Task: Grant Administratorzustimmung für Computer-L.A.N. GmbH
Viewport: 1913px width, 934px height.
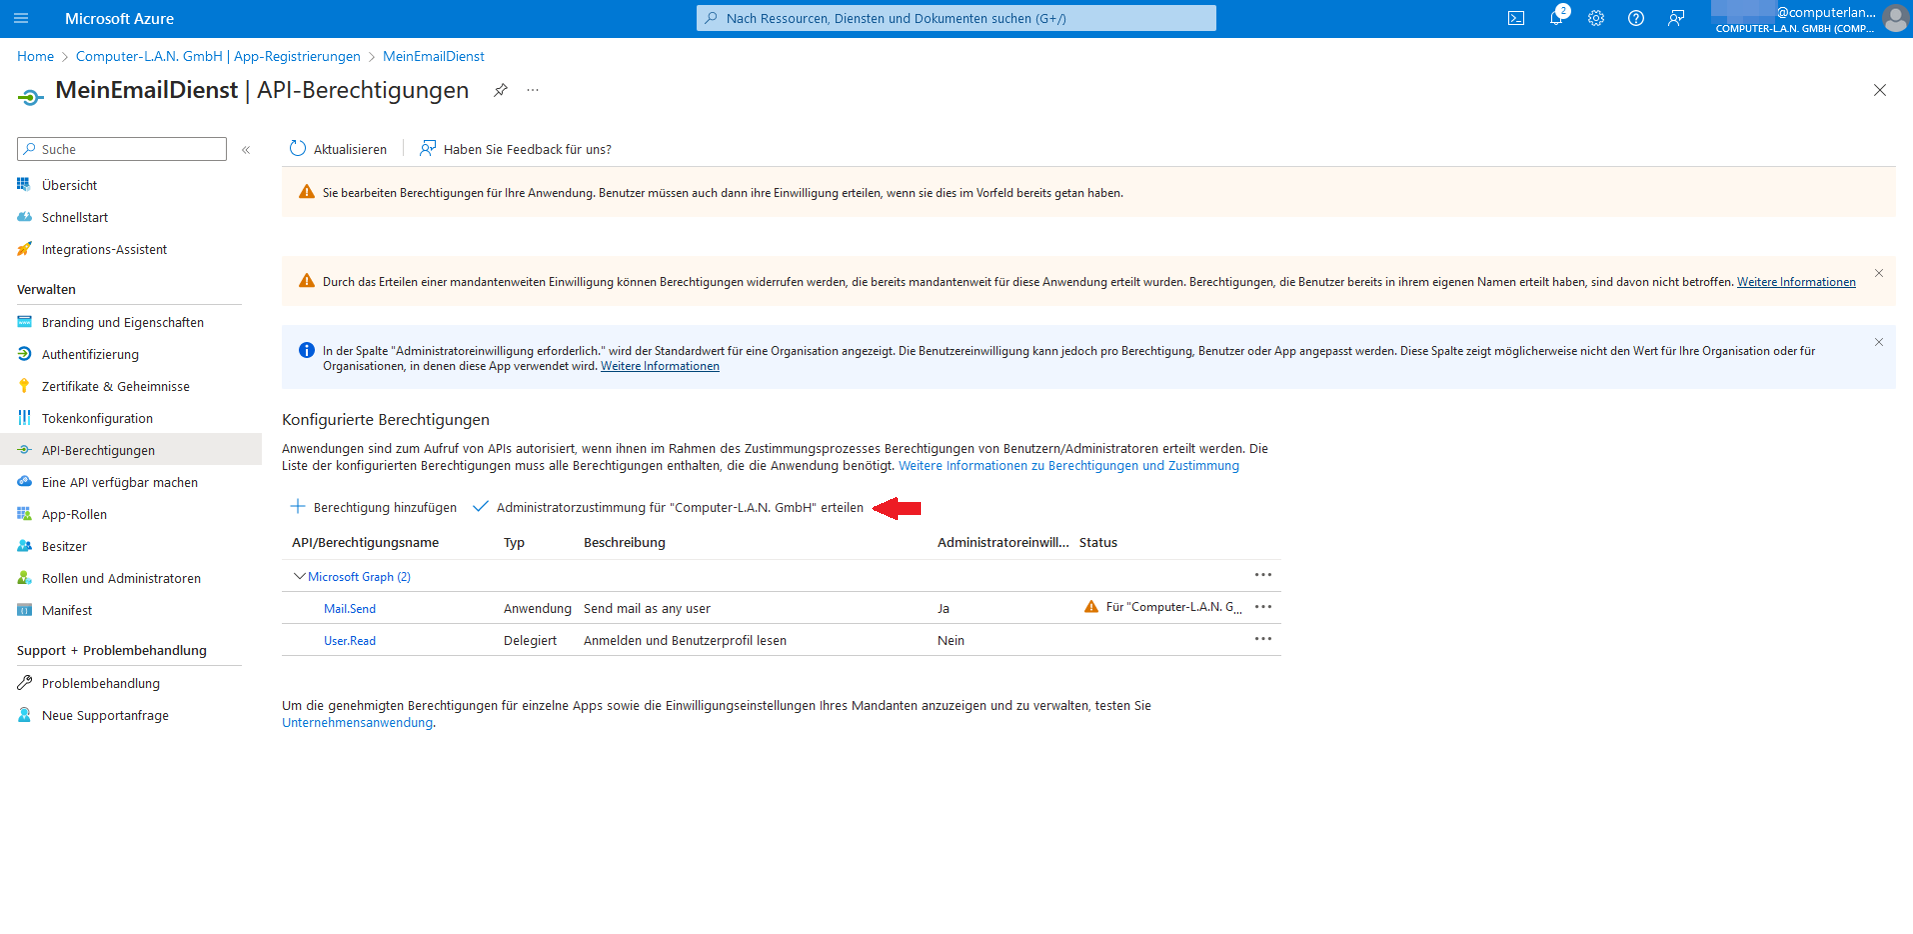Action: 668,507
